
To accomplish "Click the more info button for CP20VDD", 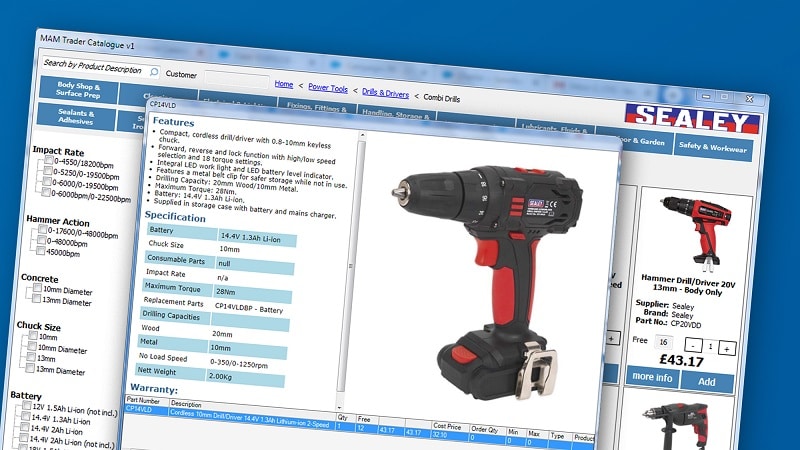I will [x=653, y=378].
